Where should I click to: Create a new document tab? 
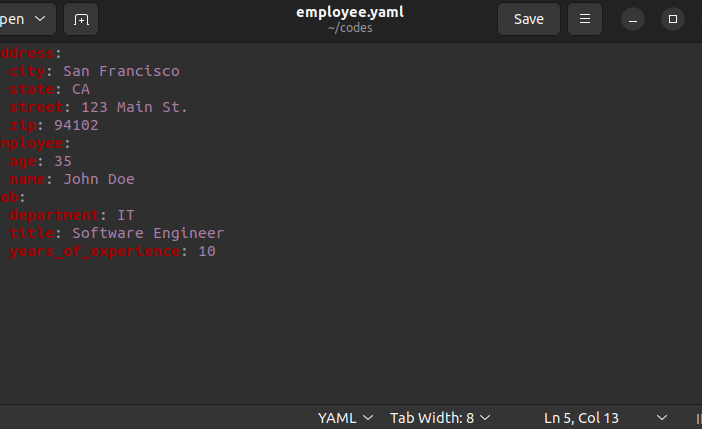click(x=81, y=19)
